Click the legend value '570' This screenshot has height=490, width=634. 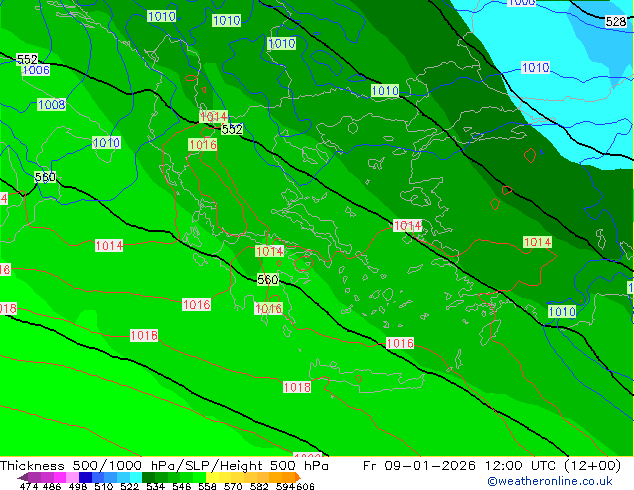[233, 486]
